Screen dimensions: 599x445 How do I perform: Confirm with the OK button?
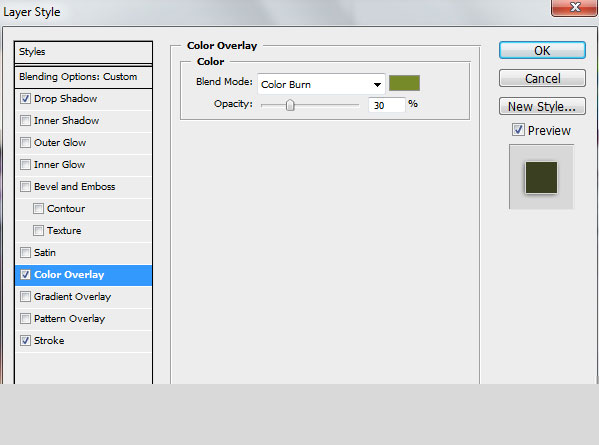(x=542, y=50)
